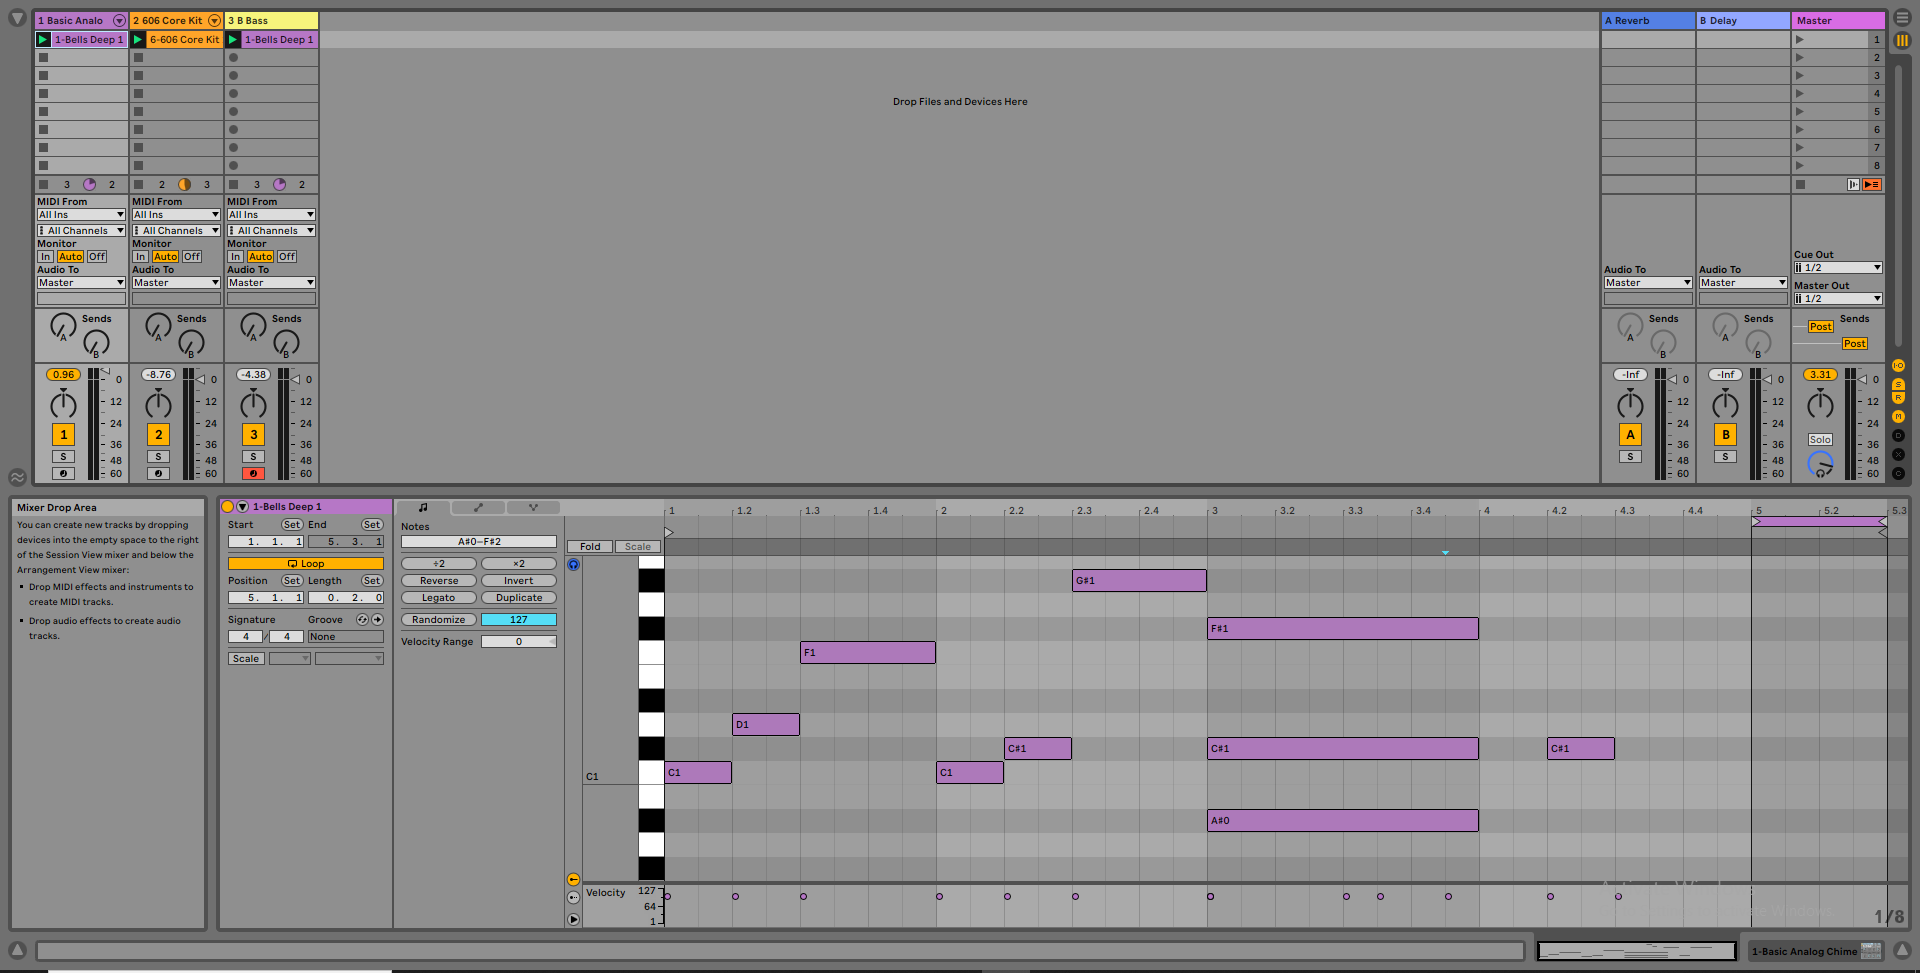Viewport: 1920px width, 973px height.
Task: Launch the 6-606 Core Kit clip
Action: tap(138, 40)
